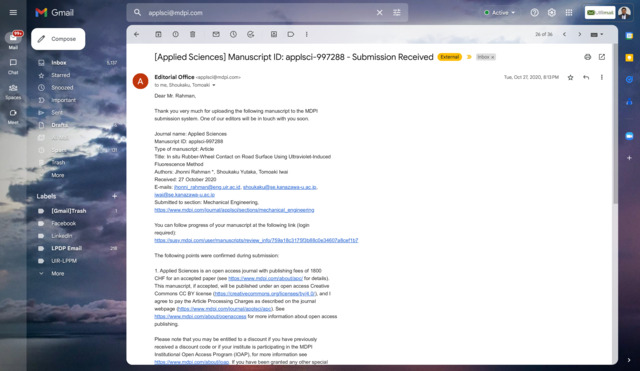Screen dimensions: 640x371
Task: Open Spaces in the left rail
Action: click(x=13, y=91)
